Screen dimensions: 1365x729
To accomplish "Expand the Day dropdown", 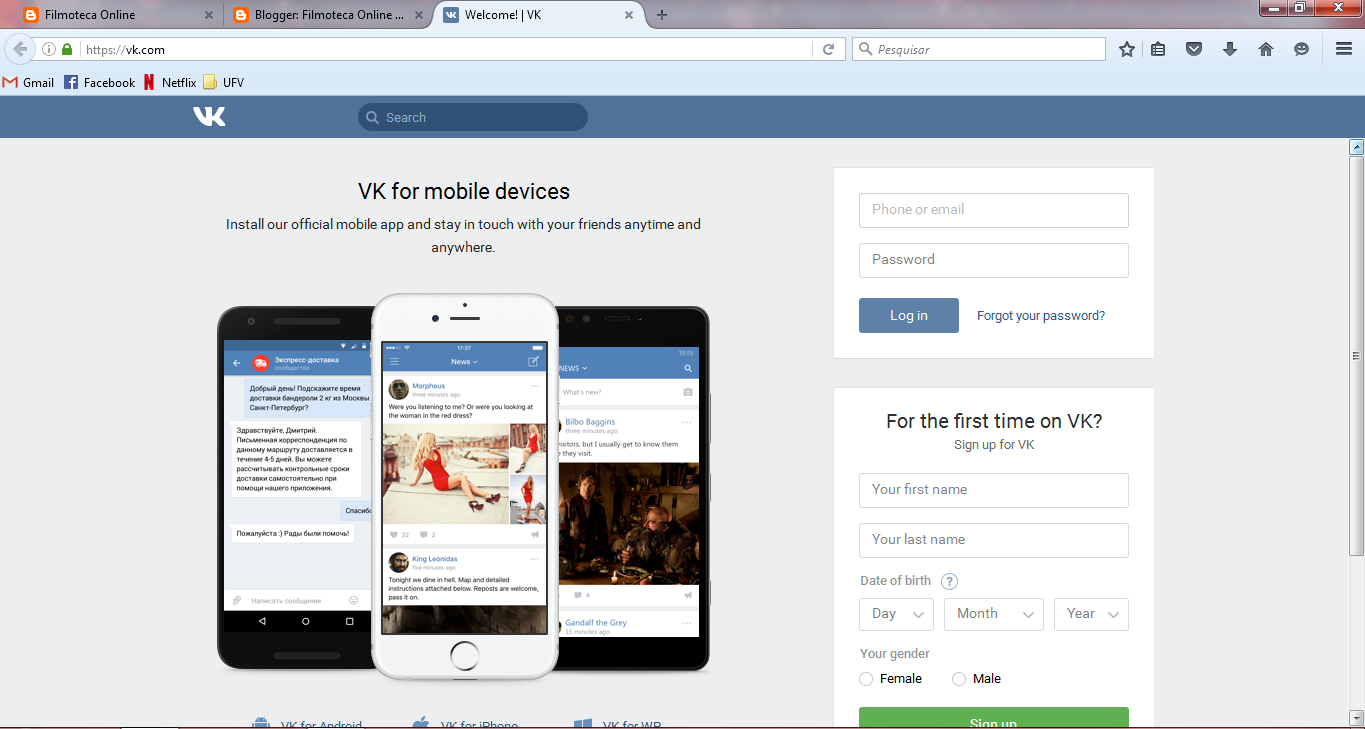I will pos(896,614).
